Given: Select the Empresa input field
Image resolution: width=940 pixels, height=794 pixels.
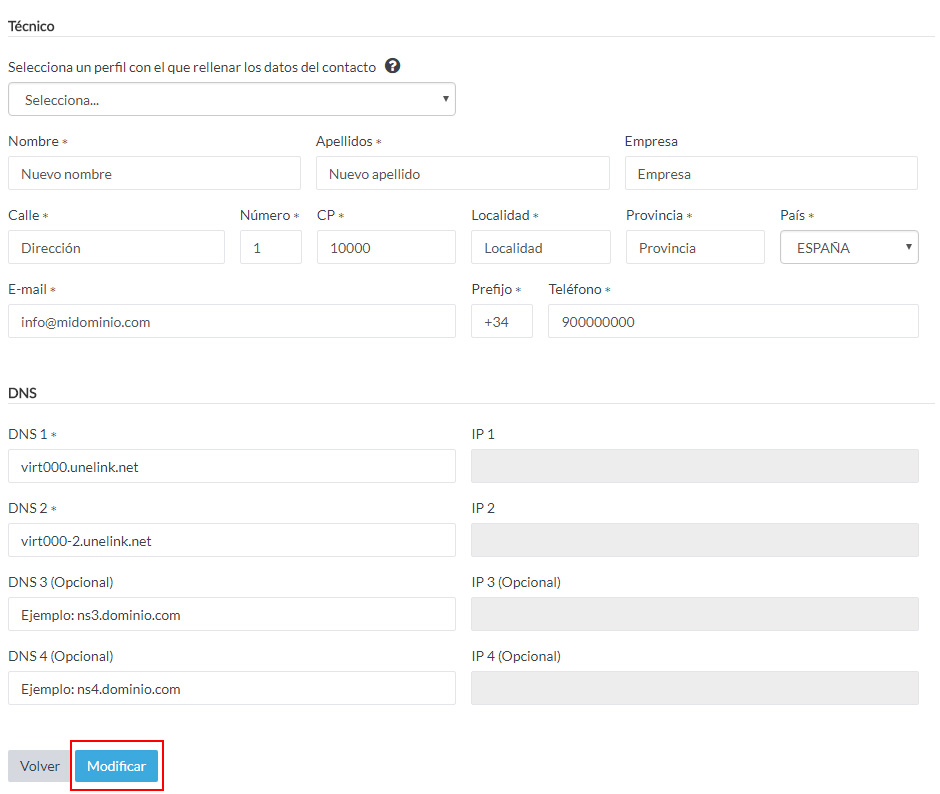Looking at the screenshot, I should [770, 174].
